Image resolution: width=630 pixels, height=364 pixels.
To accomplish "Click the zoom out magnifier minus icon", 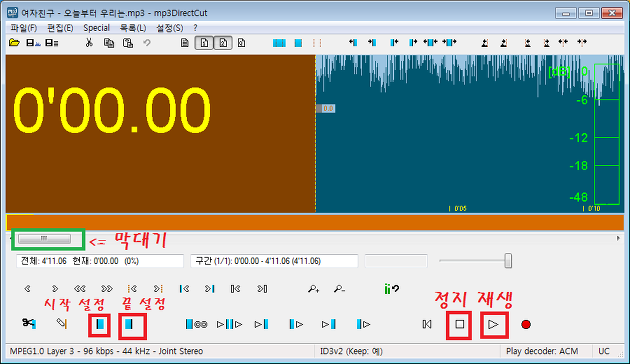I will 339,288.
